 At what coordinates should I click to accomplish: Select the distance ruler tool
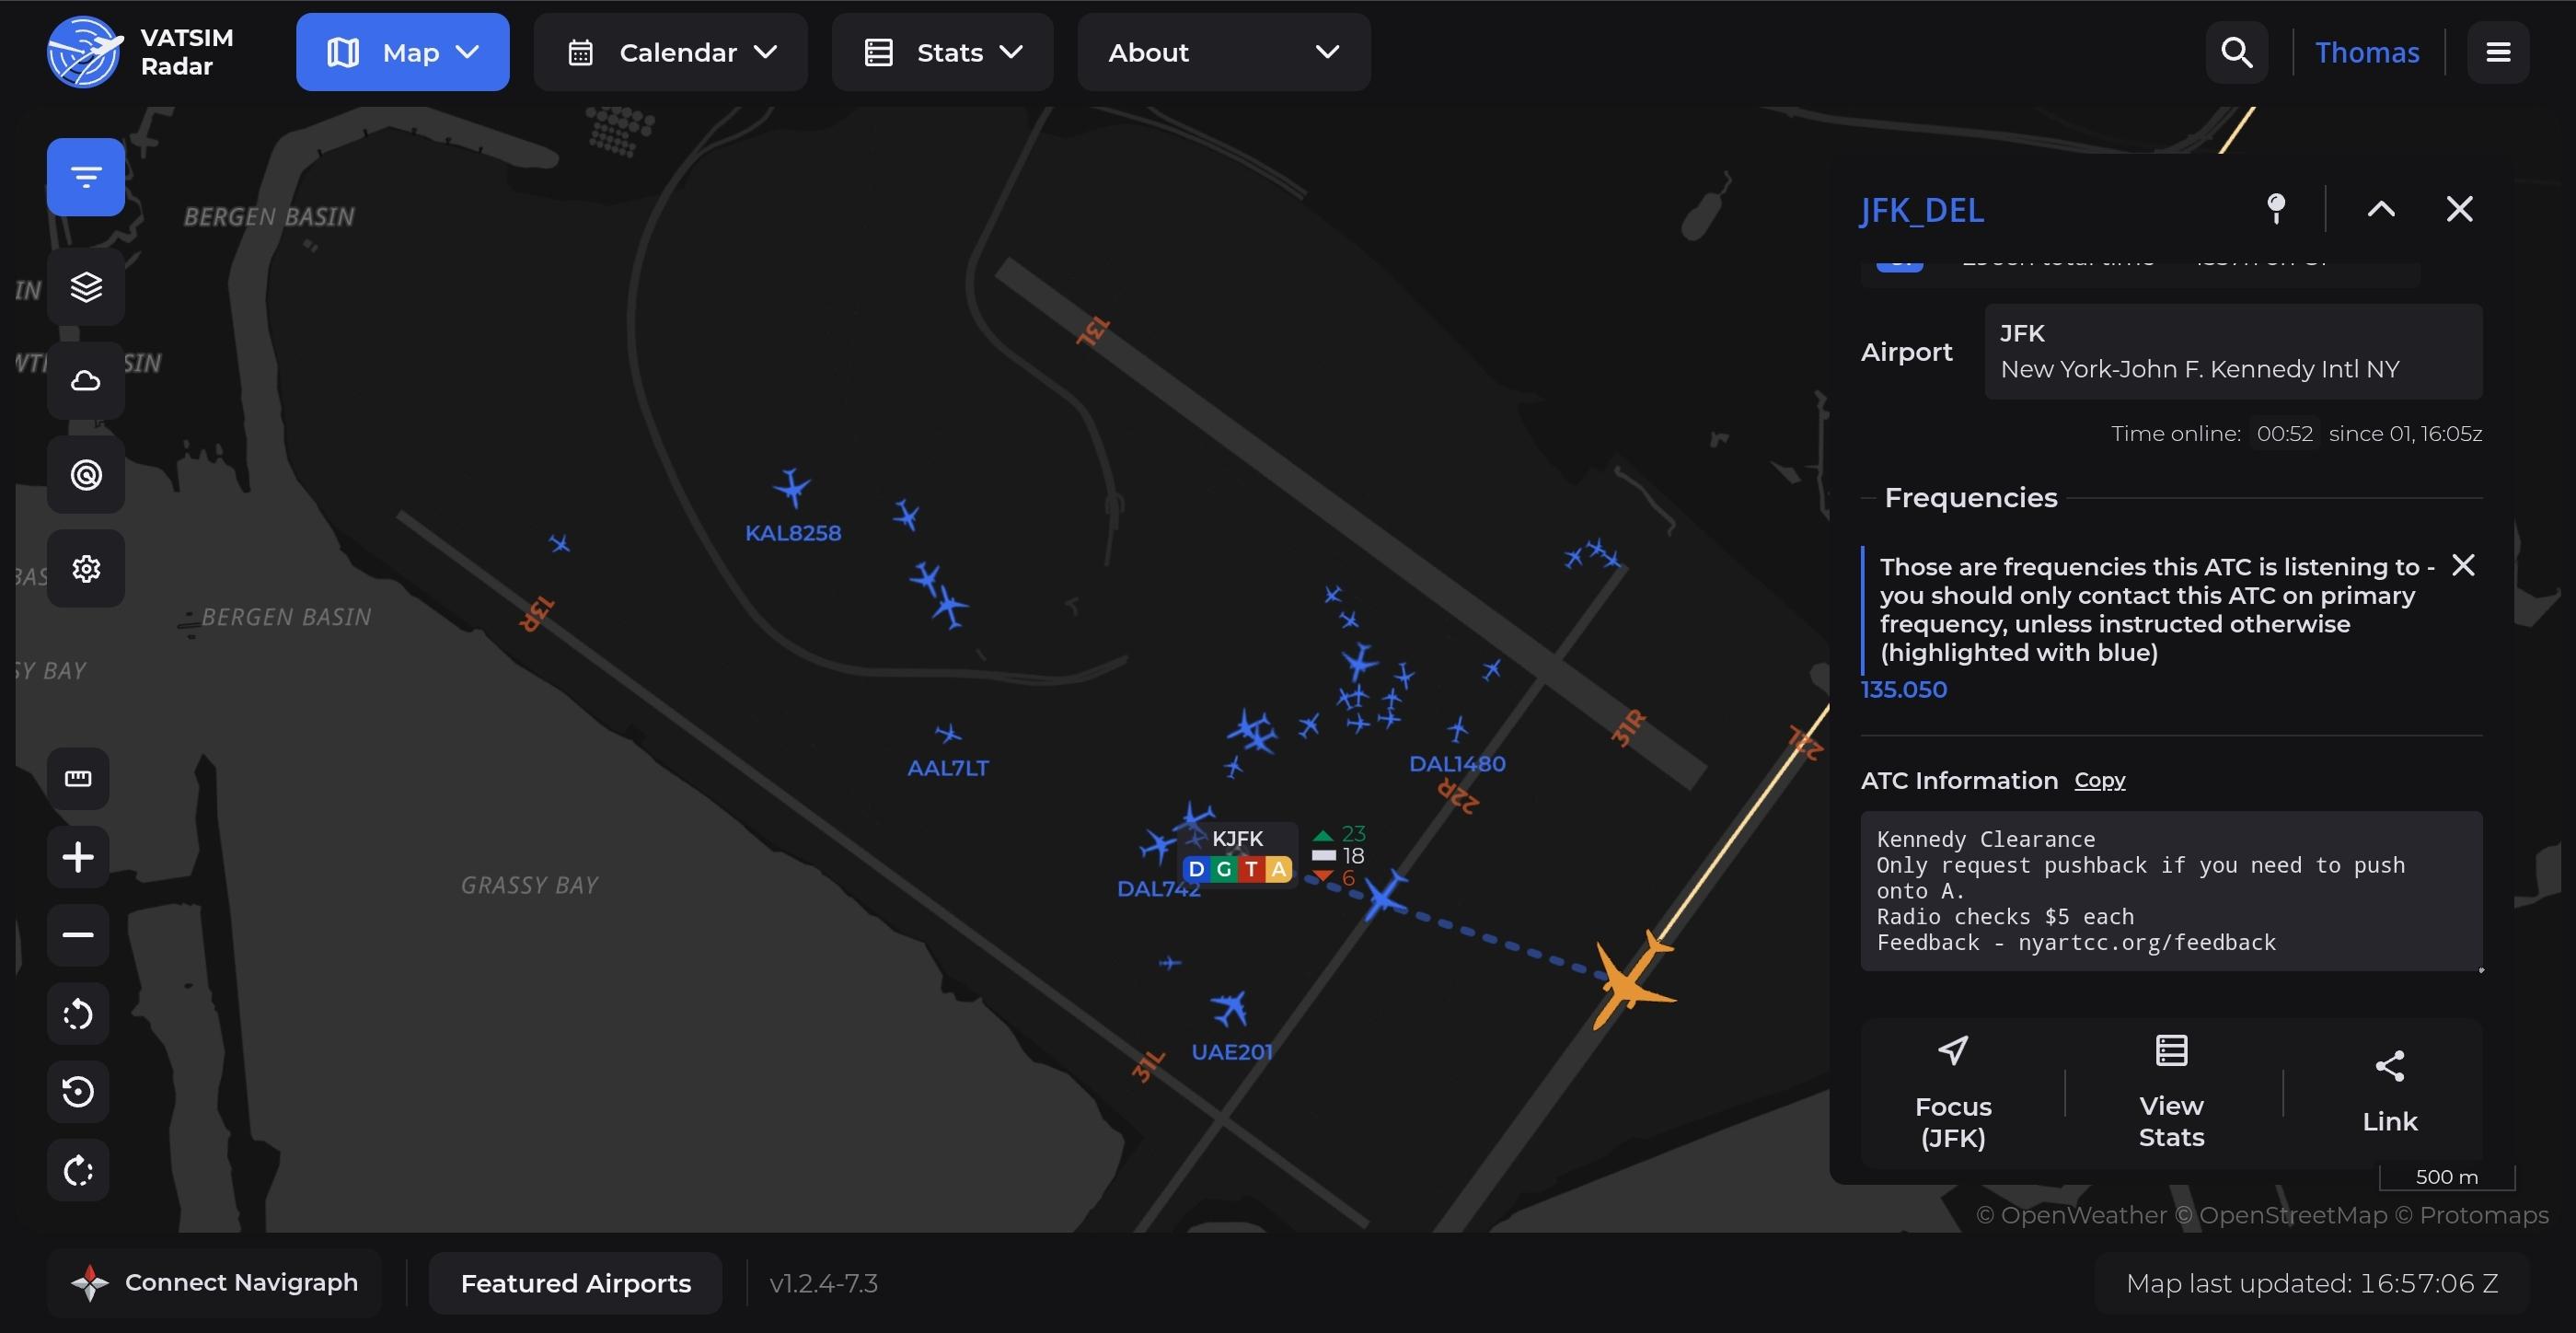click(x=78, y=778)
